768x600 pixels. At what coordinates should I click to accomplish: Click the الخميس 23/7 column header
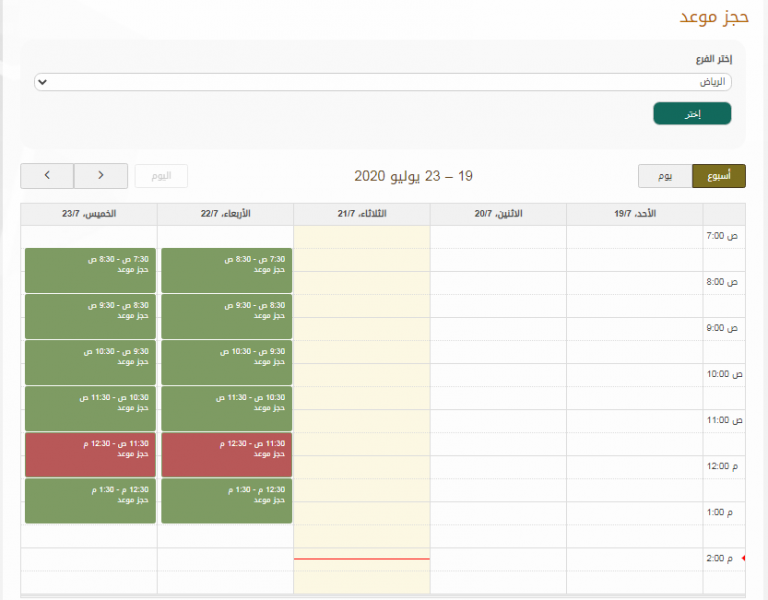(89, 214)
